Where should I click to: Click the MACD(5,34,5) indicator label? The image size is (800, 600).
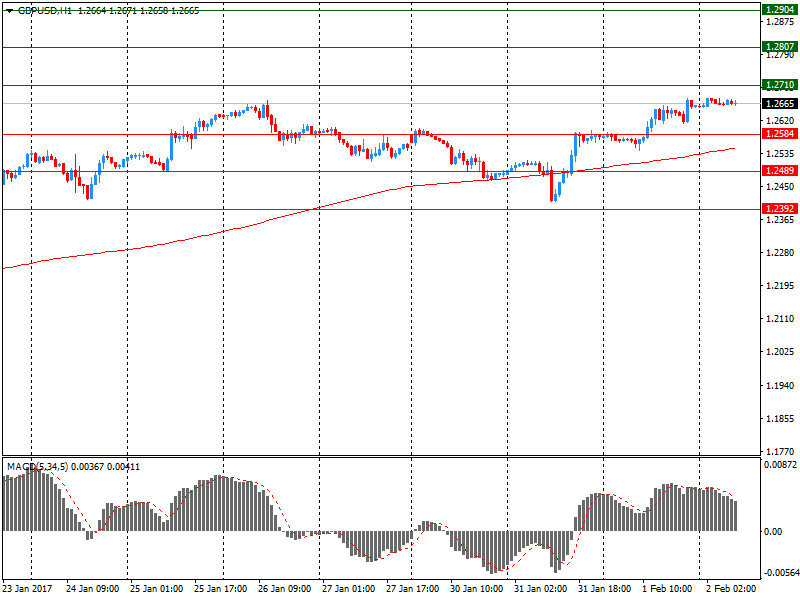click(38, 467)
